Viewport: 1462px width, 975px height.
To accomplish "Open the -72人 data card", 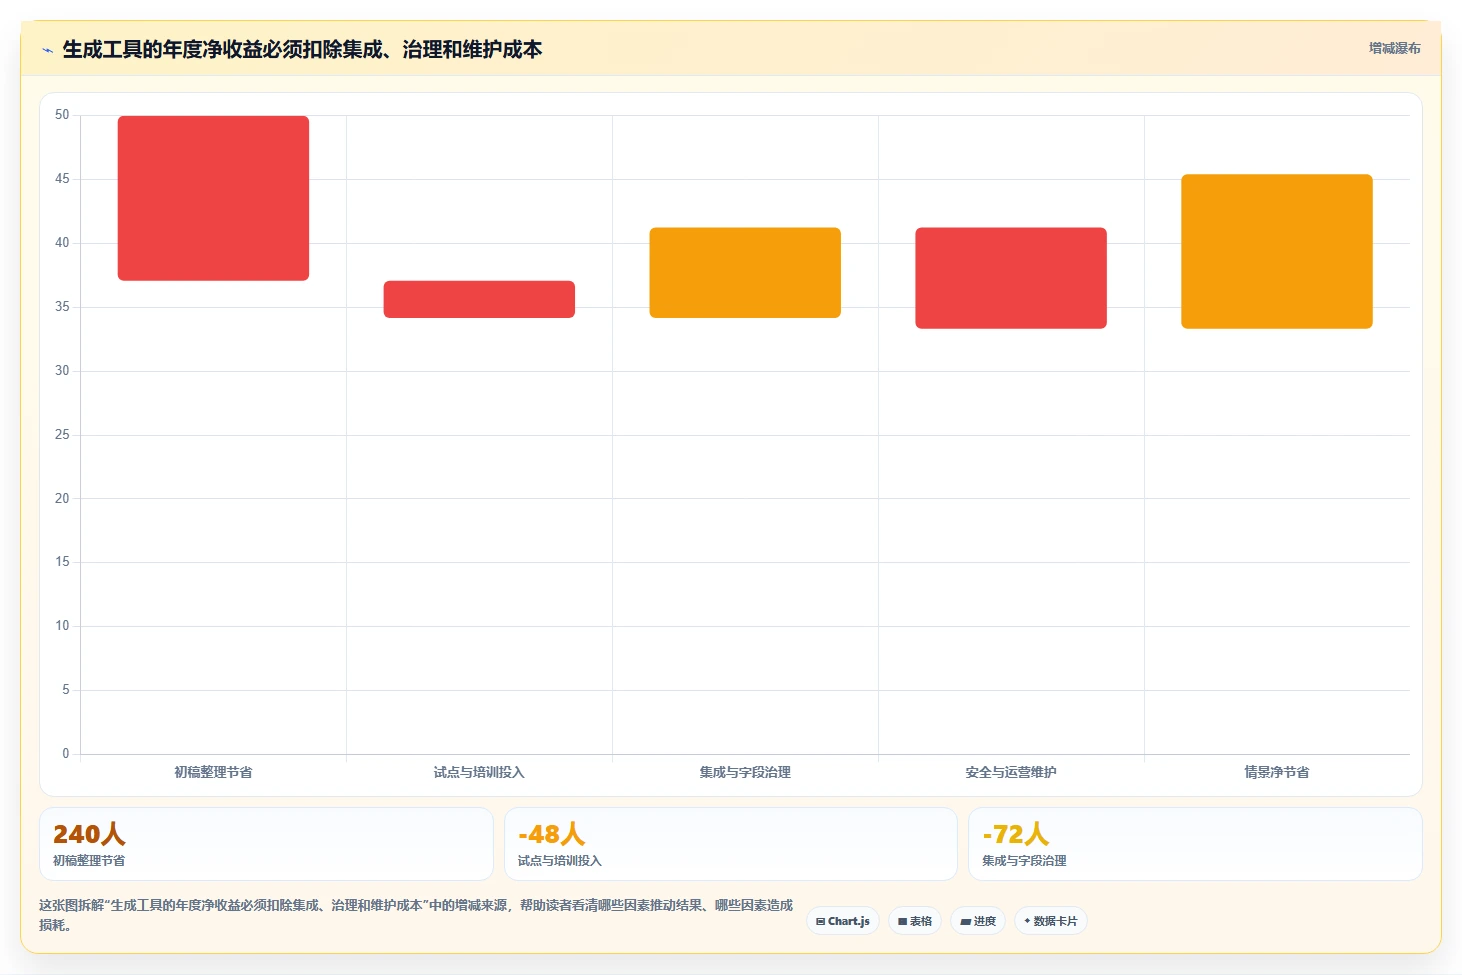I will pyautogui.click(x=1195, y=844).
